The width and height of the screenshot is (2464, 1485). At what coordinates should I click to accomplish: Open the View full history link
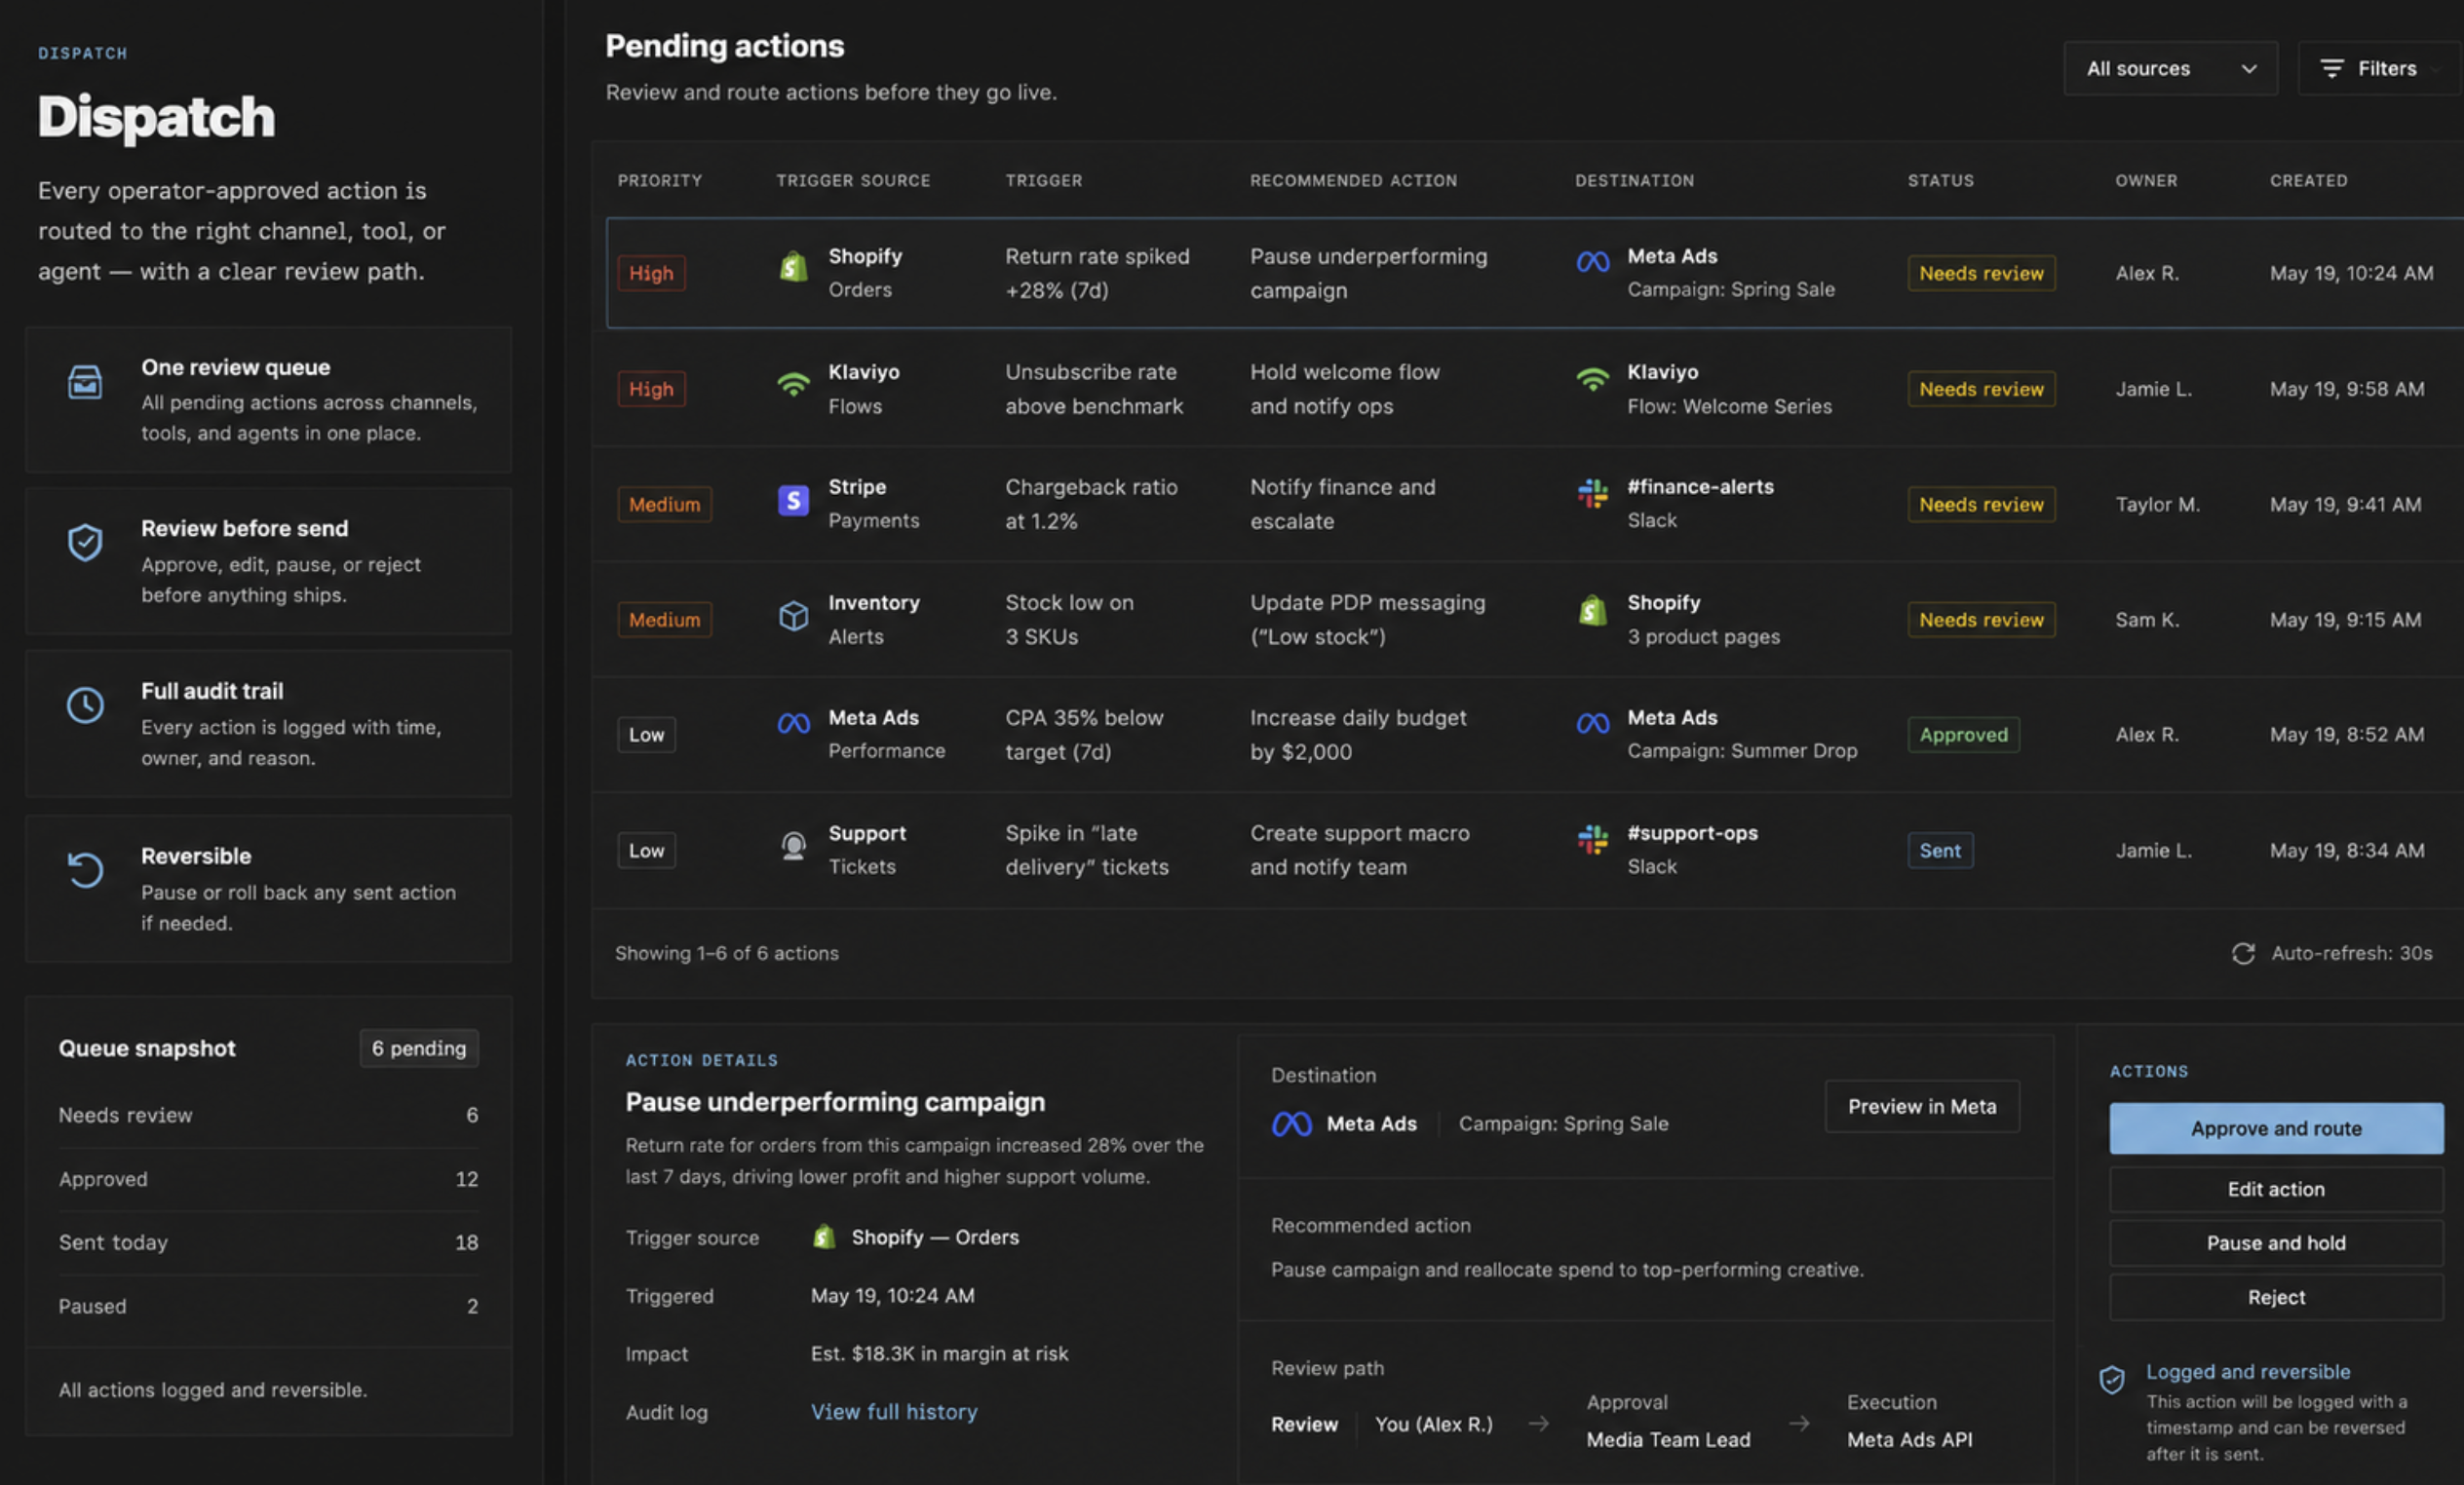[894, 1411]
